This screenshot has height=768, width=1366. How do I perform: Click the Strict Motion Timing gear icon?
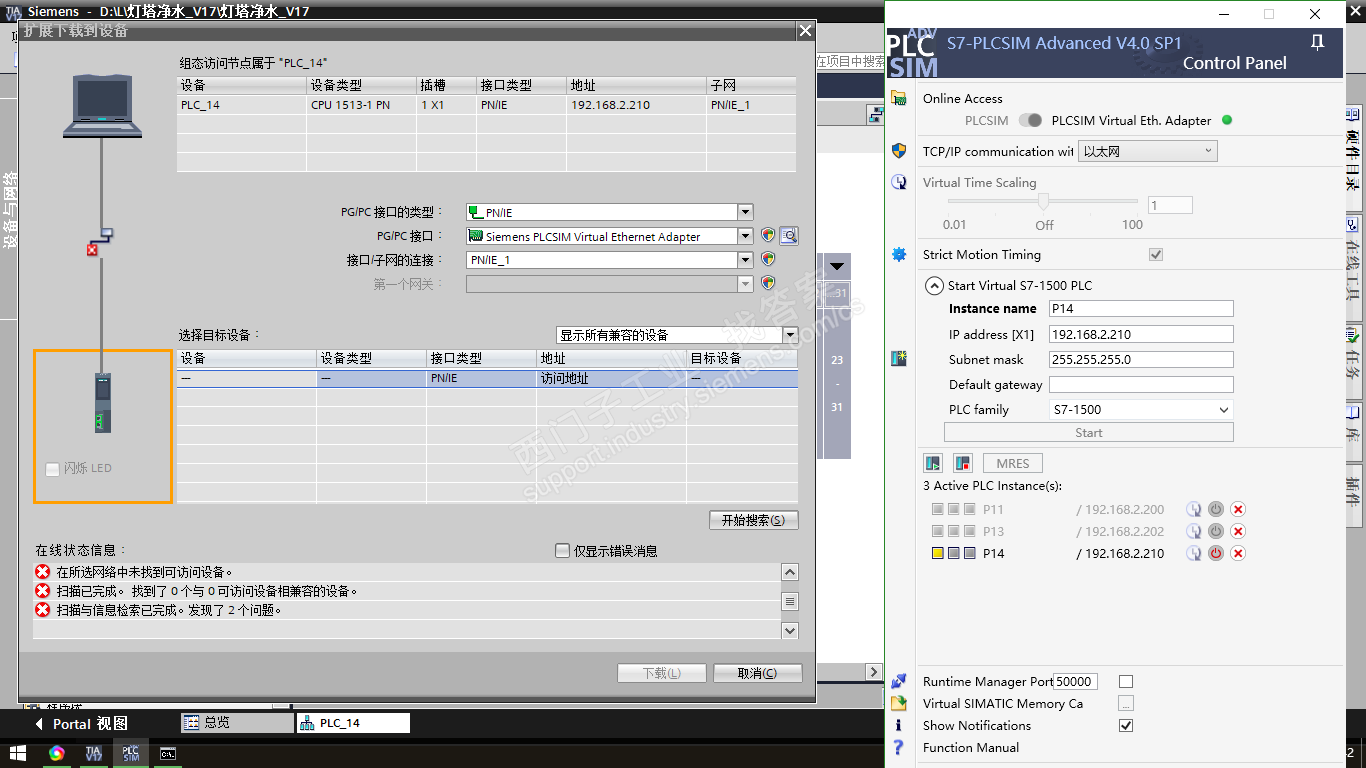click(x=899, y=254)
